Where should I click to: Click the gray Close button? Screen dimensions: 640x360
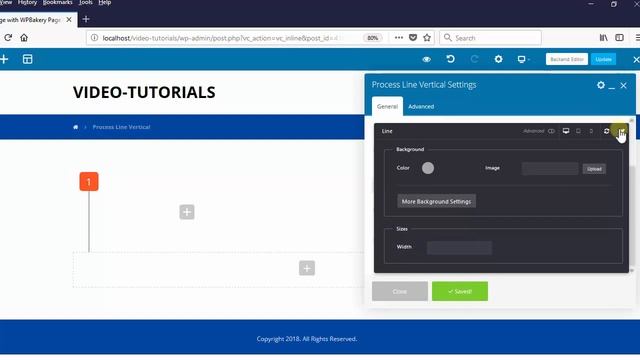pyautogui.click(x=400, y=291)
